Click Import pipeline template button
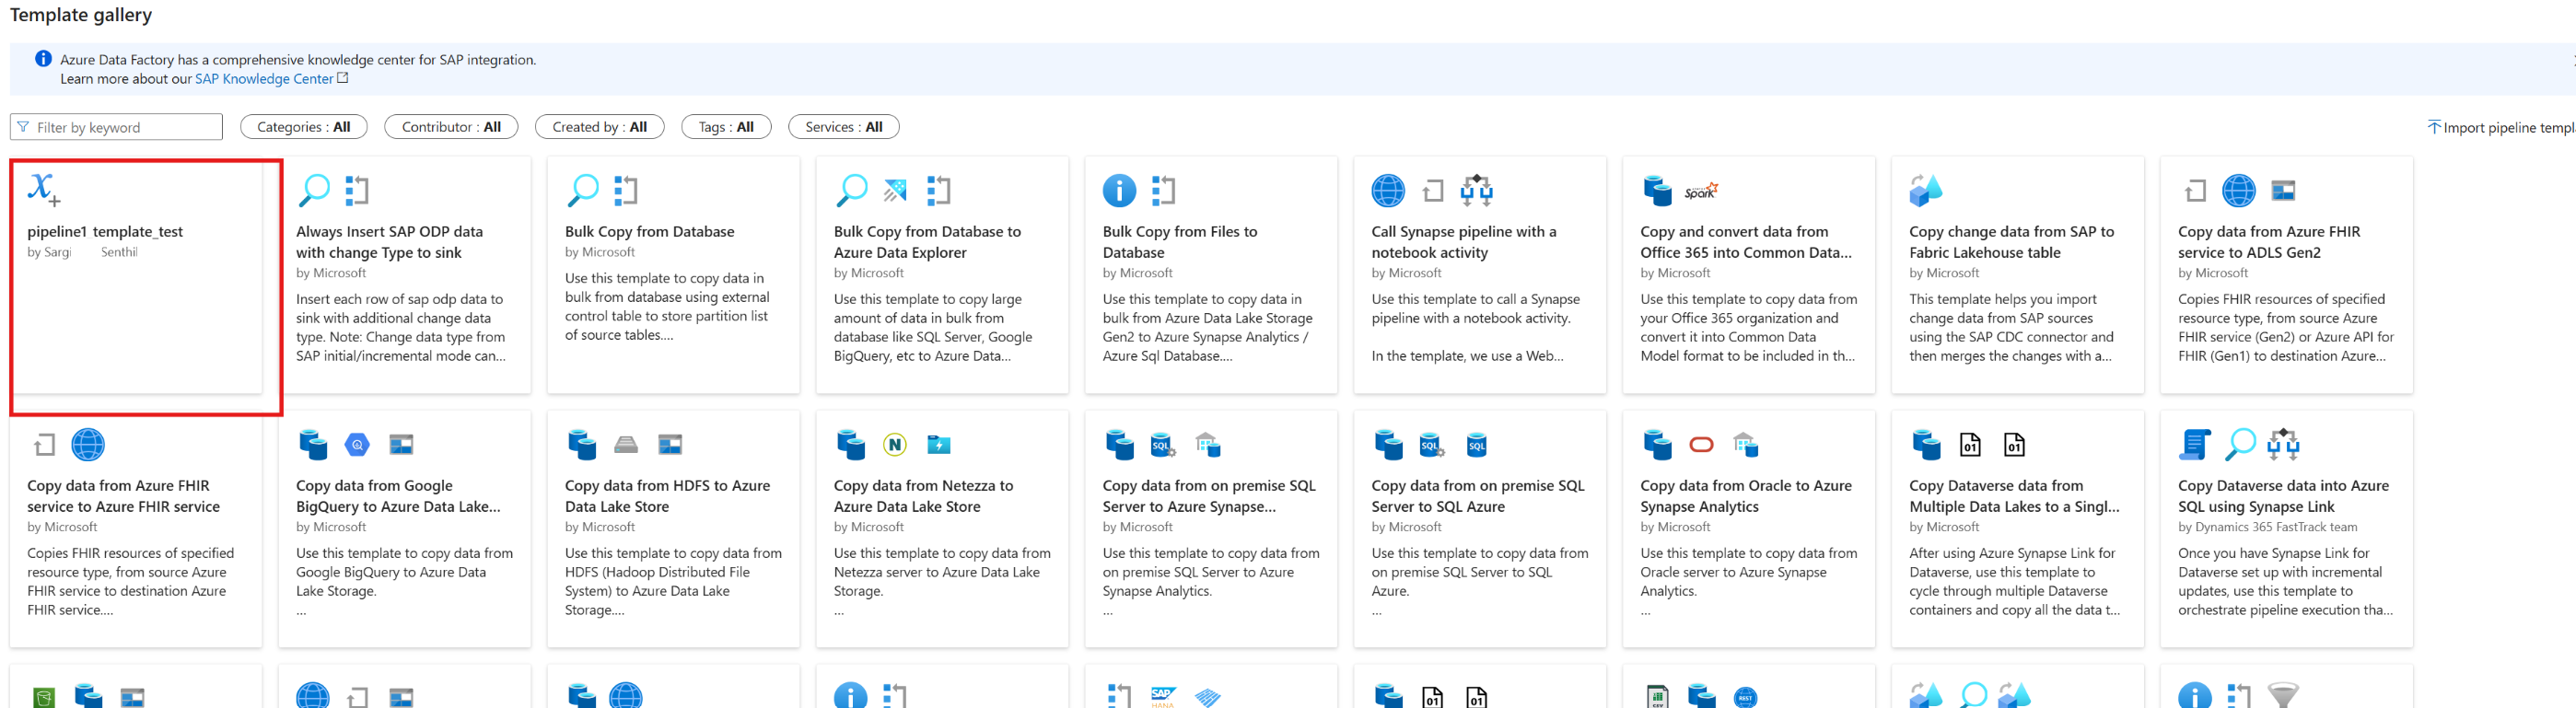The width and height of the screenshot is (2576, 708). tap(2501, 127)
